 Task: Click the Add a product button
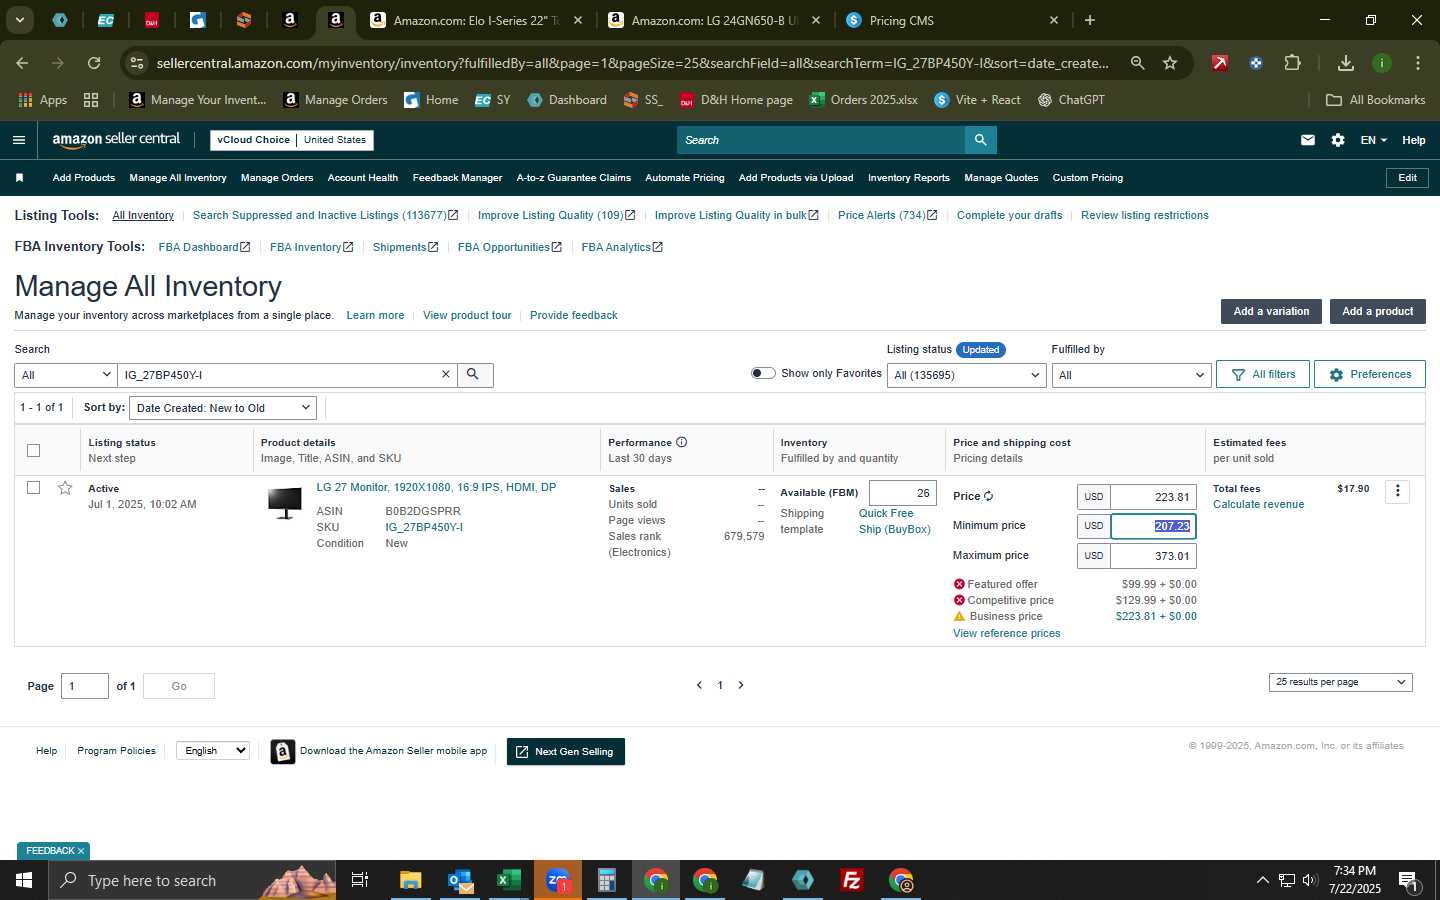[x=1377, y=311]
